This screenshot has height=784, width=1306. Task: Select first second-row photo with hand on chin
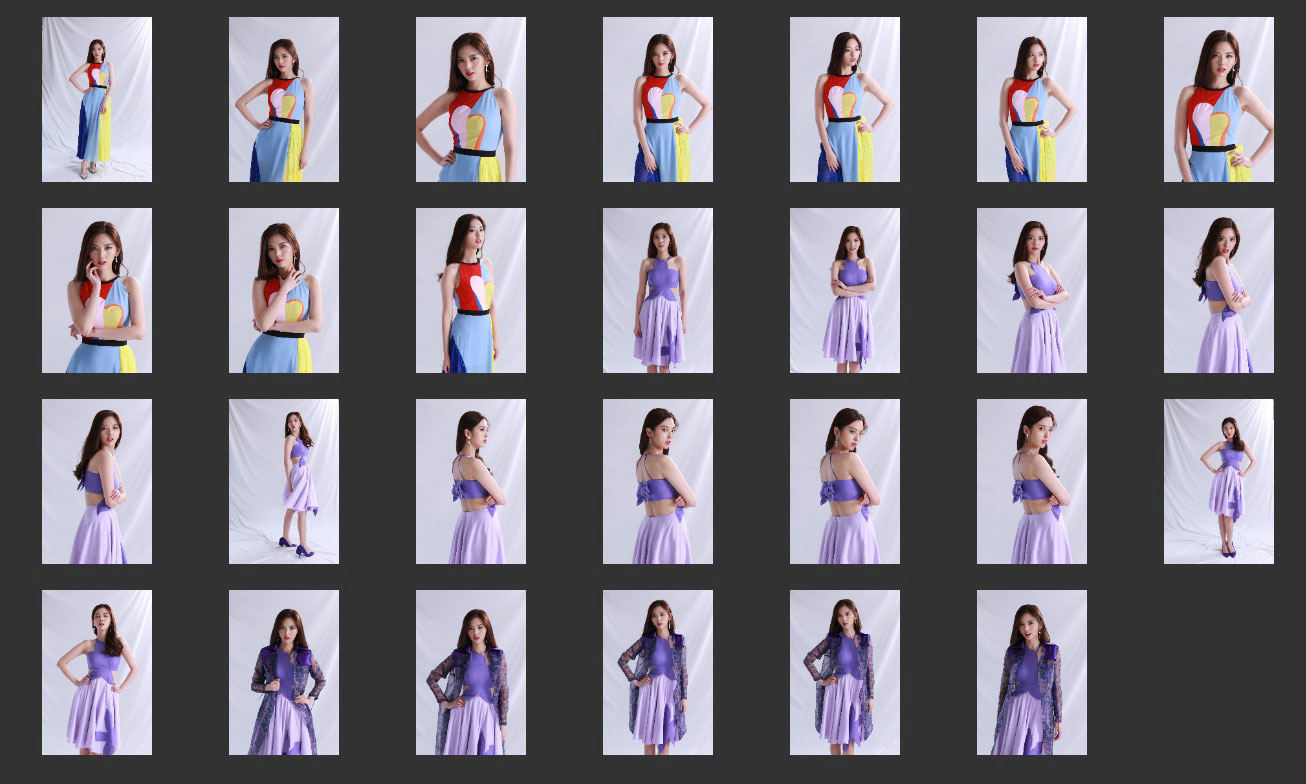pos(97,290)
